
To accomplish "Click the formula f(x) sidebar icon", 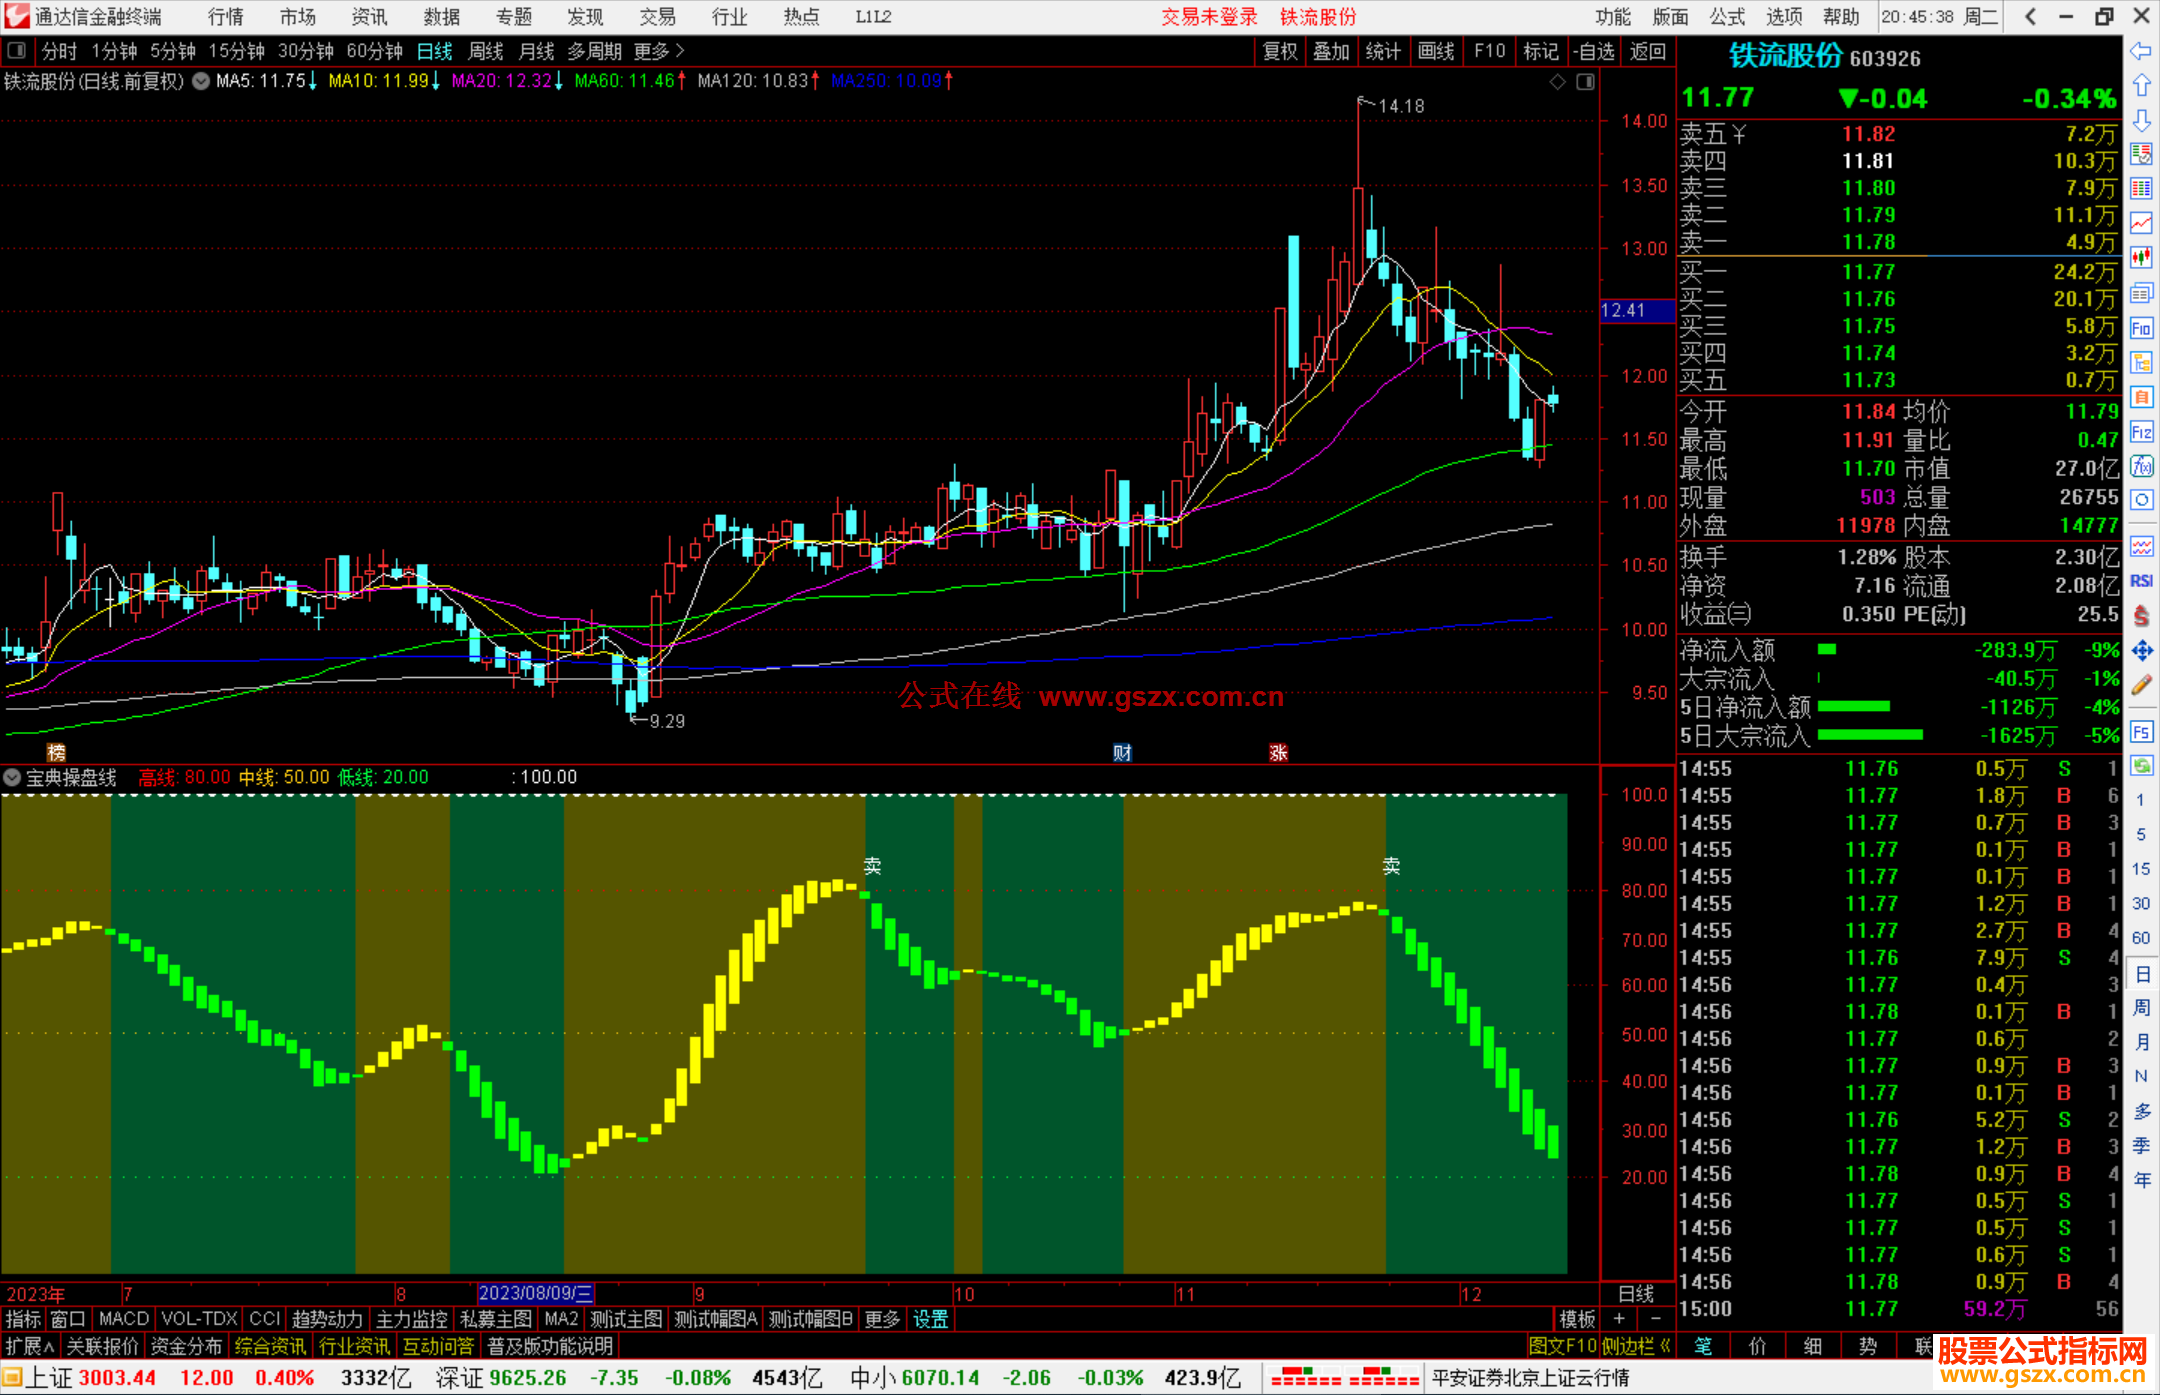I will pos(2141,467).
